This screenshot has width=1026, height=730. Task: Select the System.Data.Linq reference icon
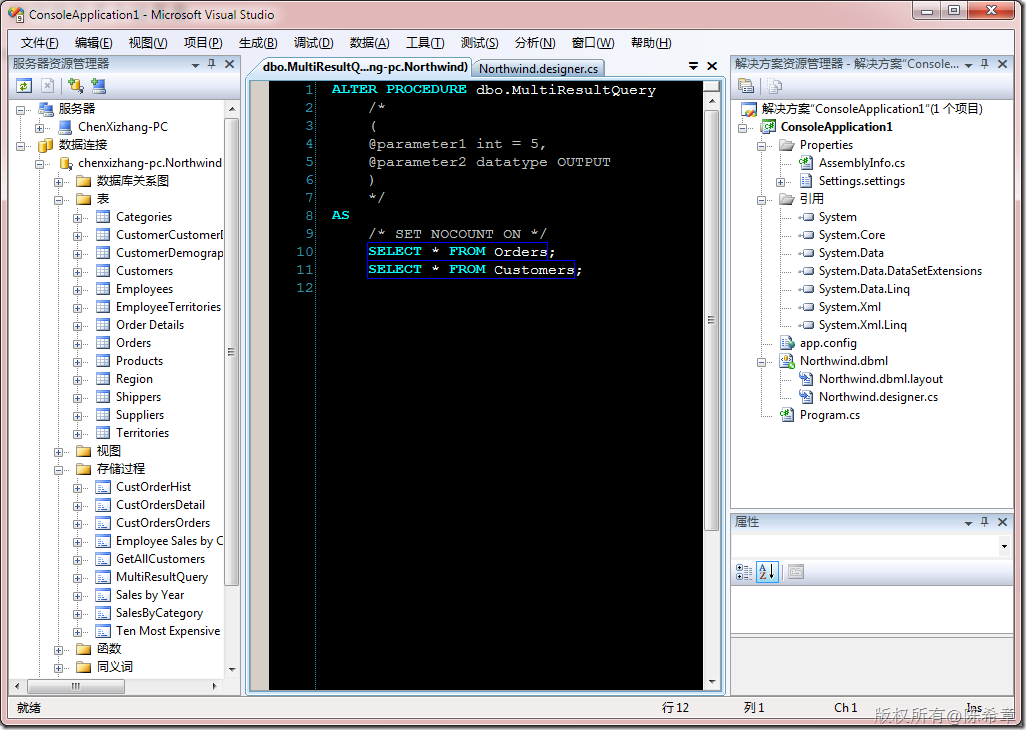807,289
